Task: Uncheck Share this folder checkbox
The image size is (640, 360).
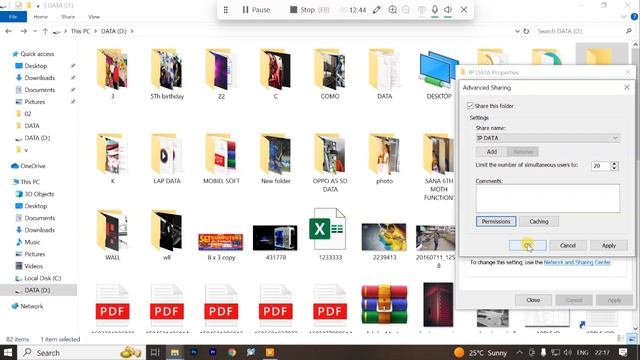Action: (470, 106)
